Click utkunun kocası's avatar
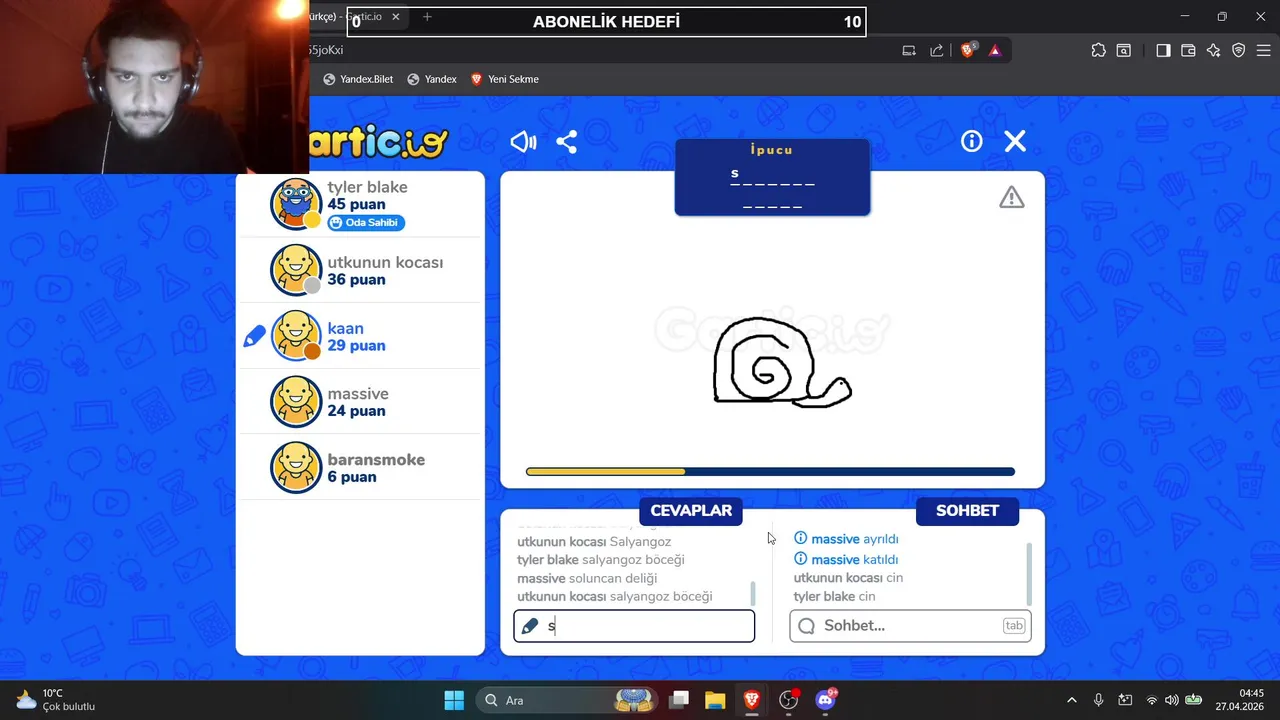 pyautogui.click(x=296, y=270)
